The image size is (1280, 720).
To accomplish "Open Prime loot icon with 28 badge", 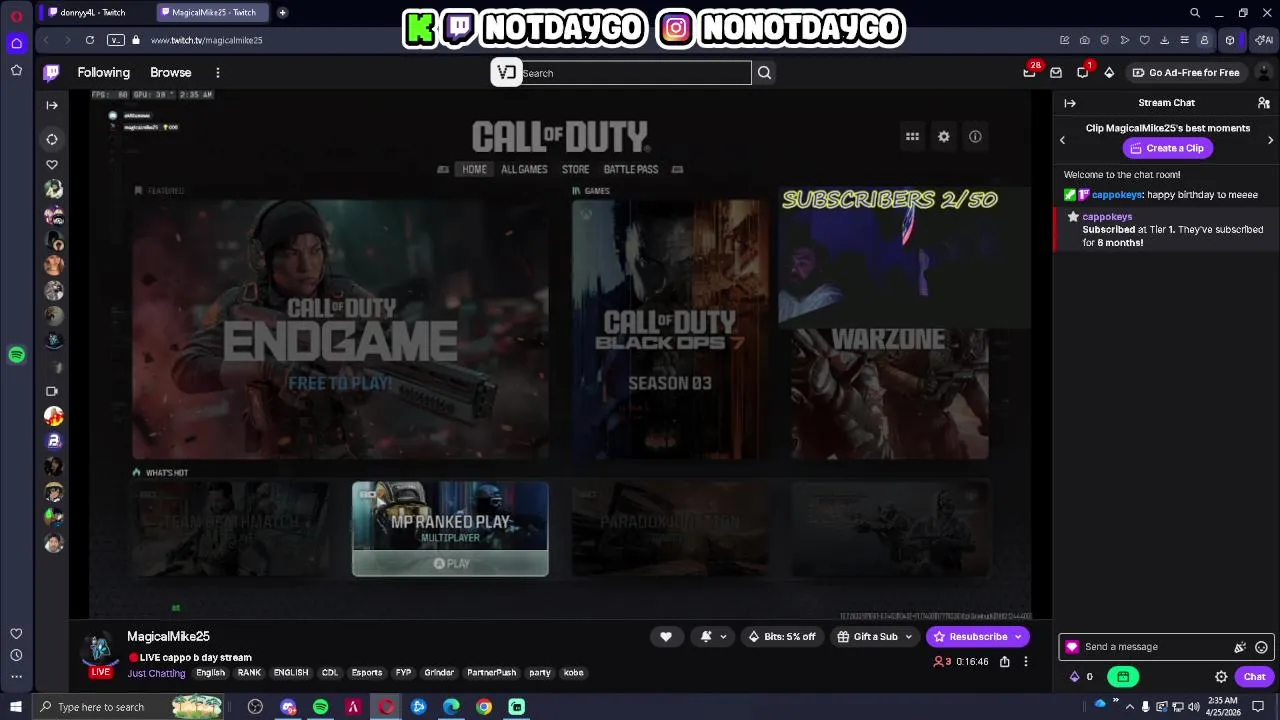I will click(x=1029, y=72).
